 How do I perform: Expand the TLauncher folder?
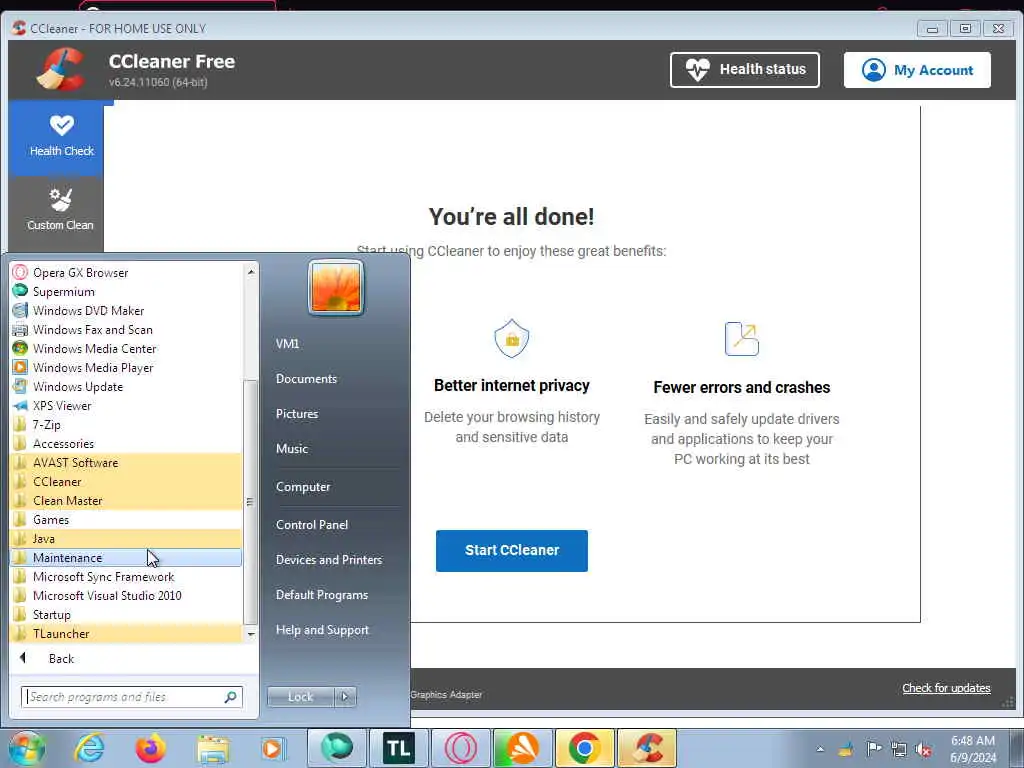pos(126,633)
